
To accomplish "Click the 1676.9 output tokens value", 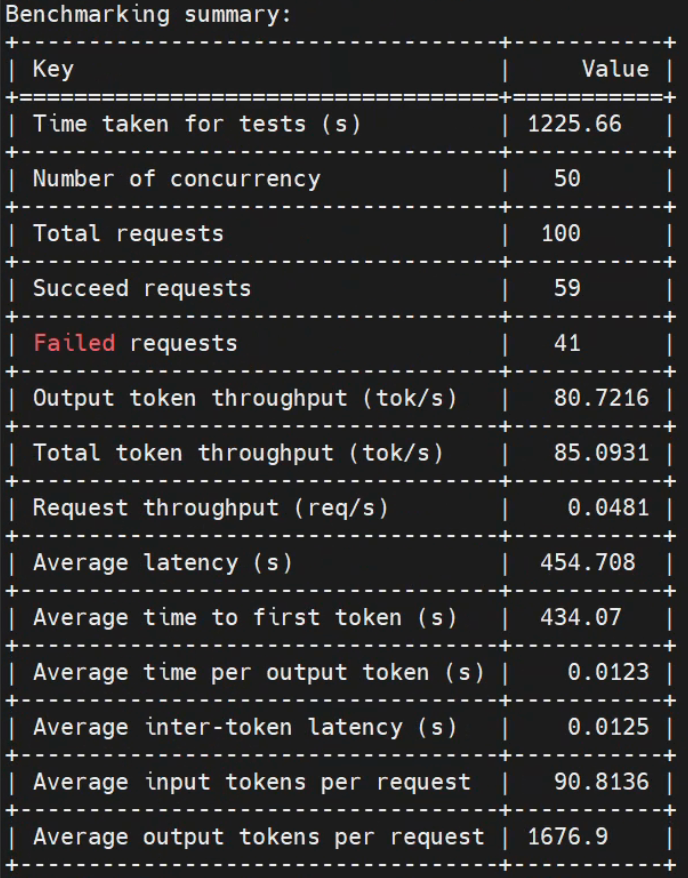I will point(568,837).
